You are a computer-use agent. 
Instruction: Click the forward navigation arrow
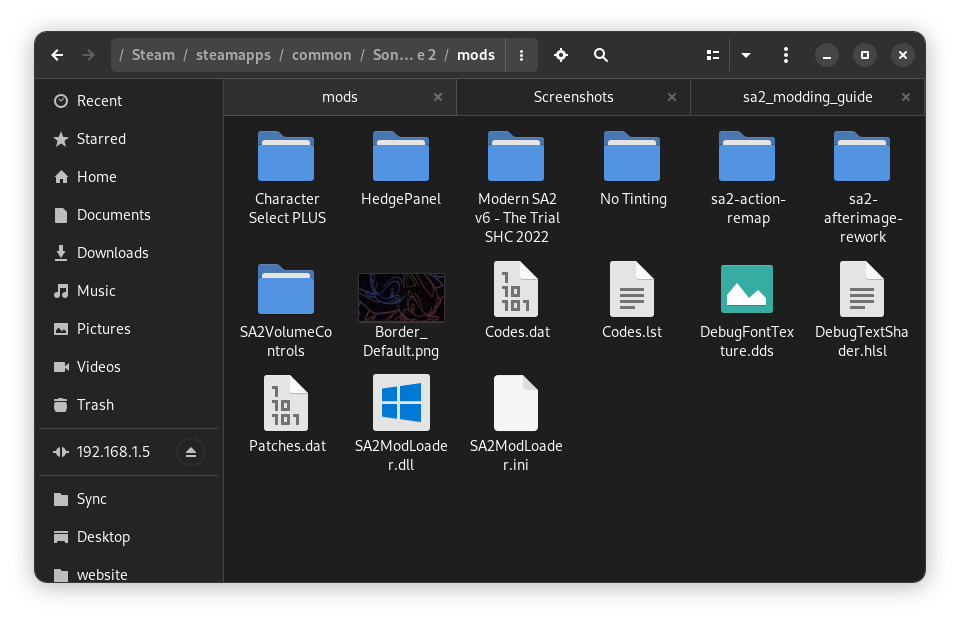89,55
